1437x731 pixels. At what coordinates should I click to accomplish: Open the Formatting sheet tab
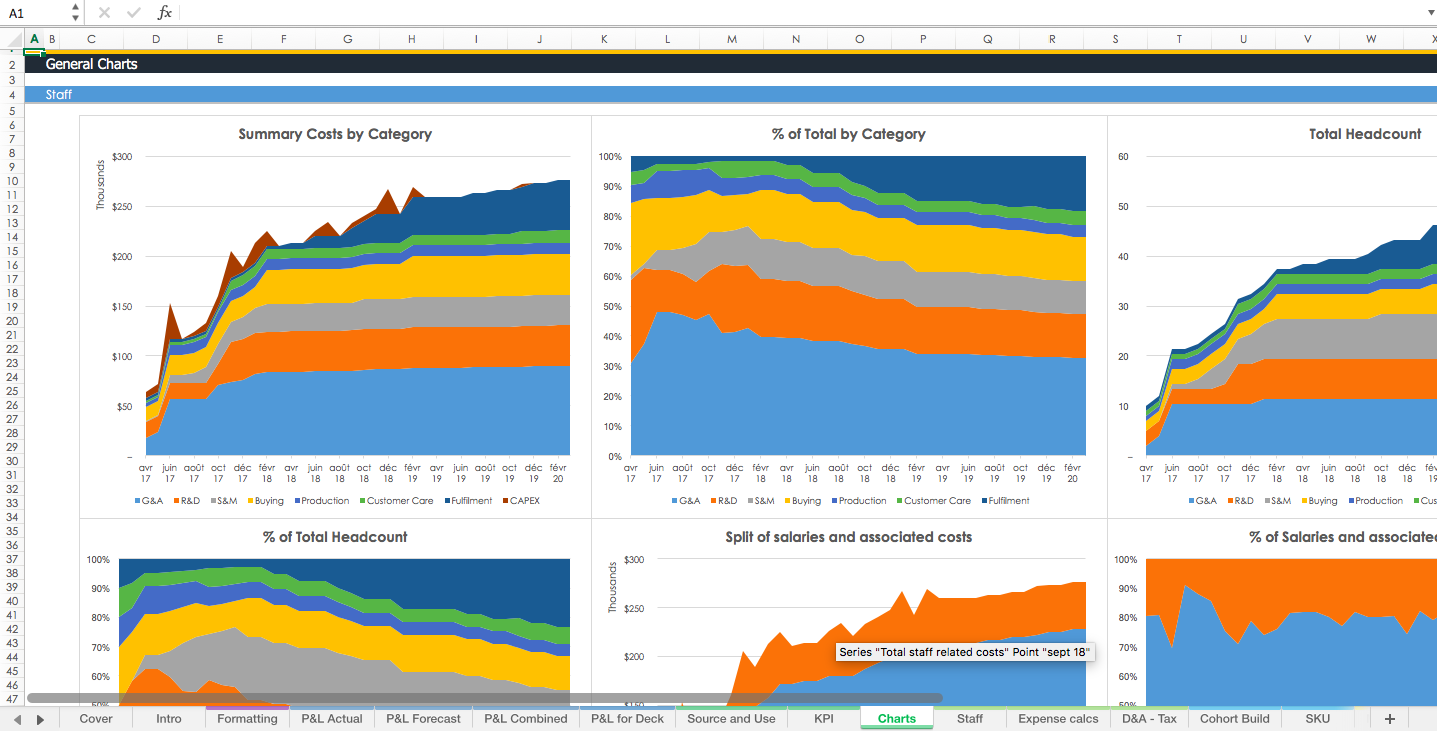click(247, 718)
